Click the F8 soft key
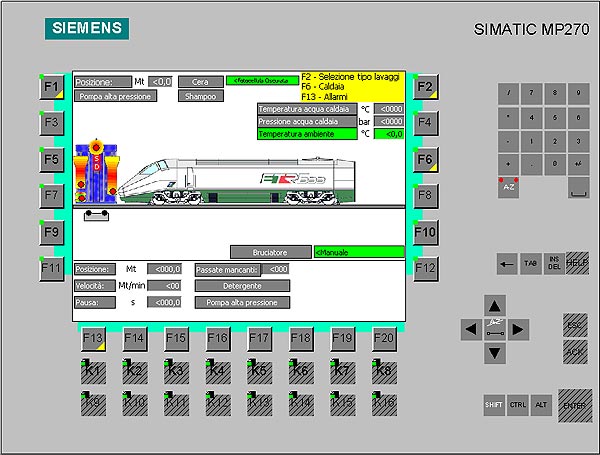600x455 pixels. (x=426, y=196)
